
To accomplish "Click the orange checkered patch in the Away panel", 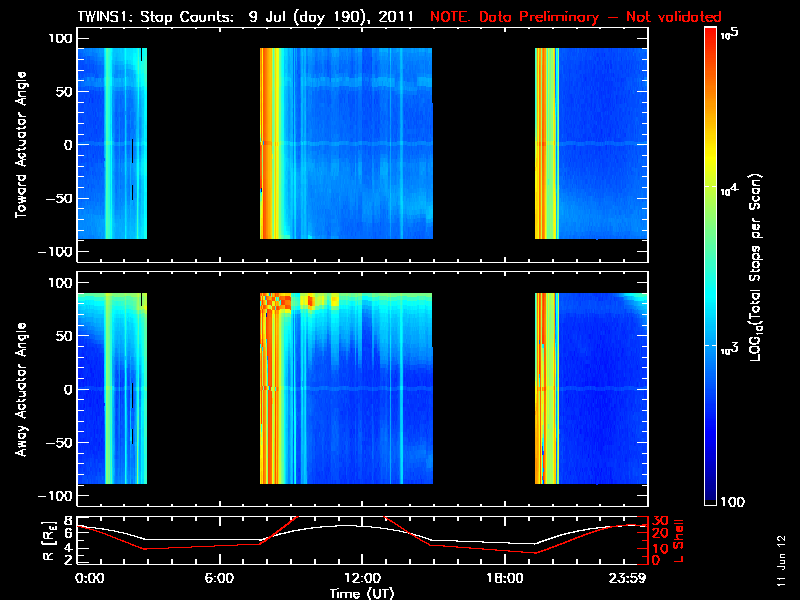I will pos(276,302).
